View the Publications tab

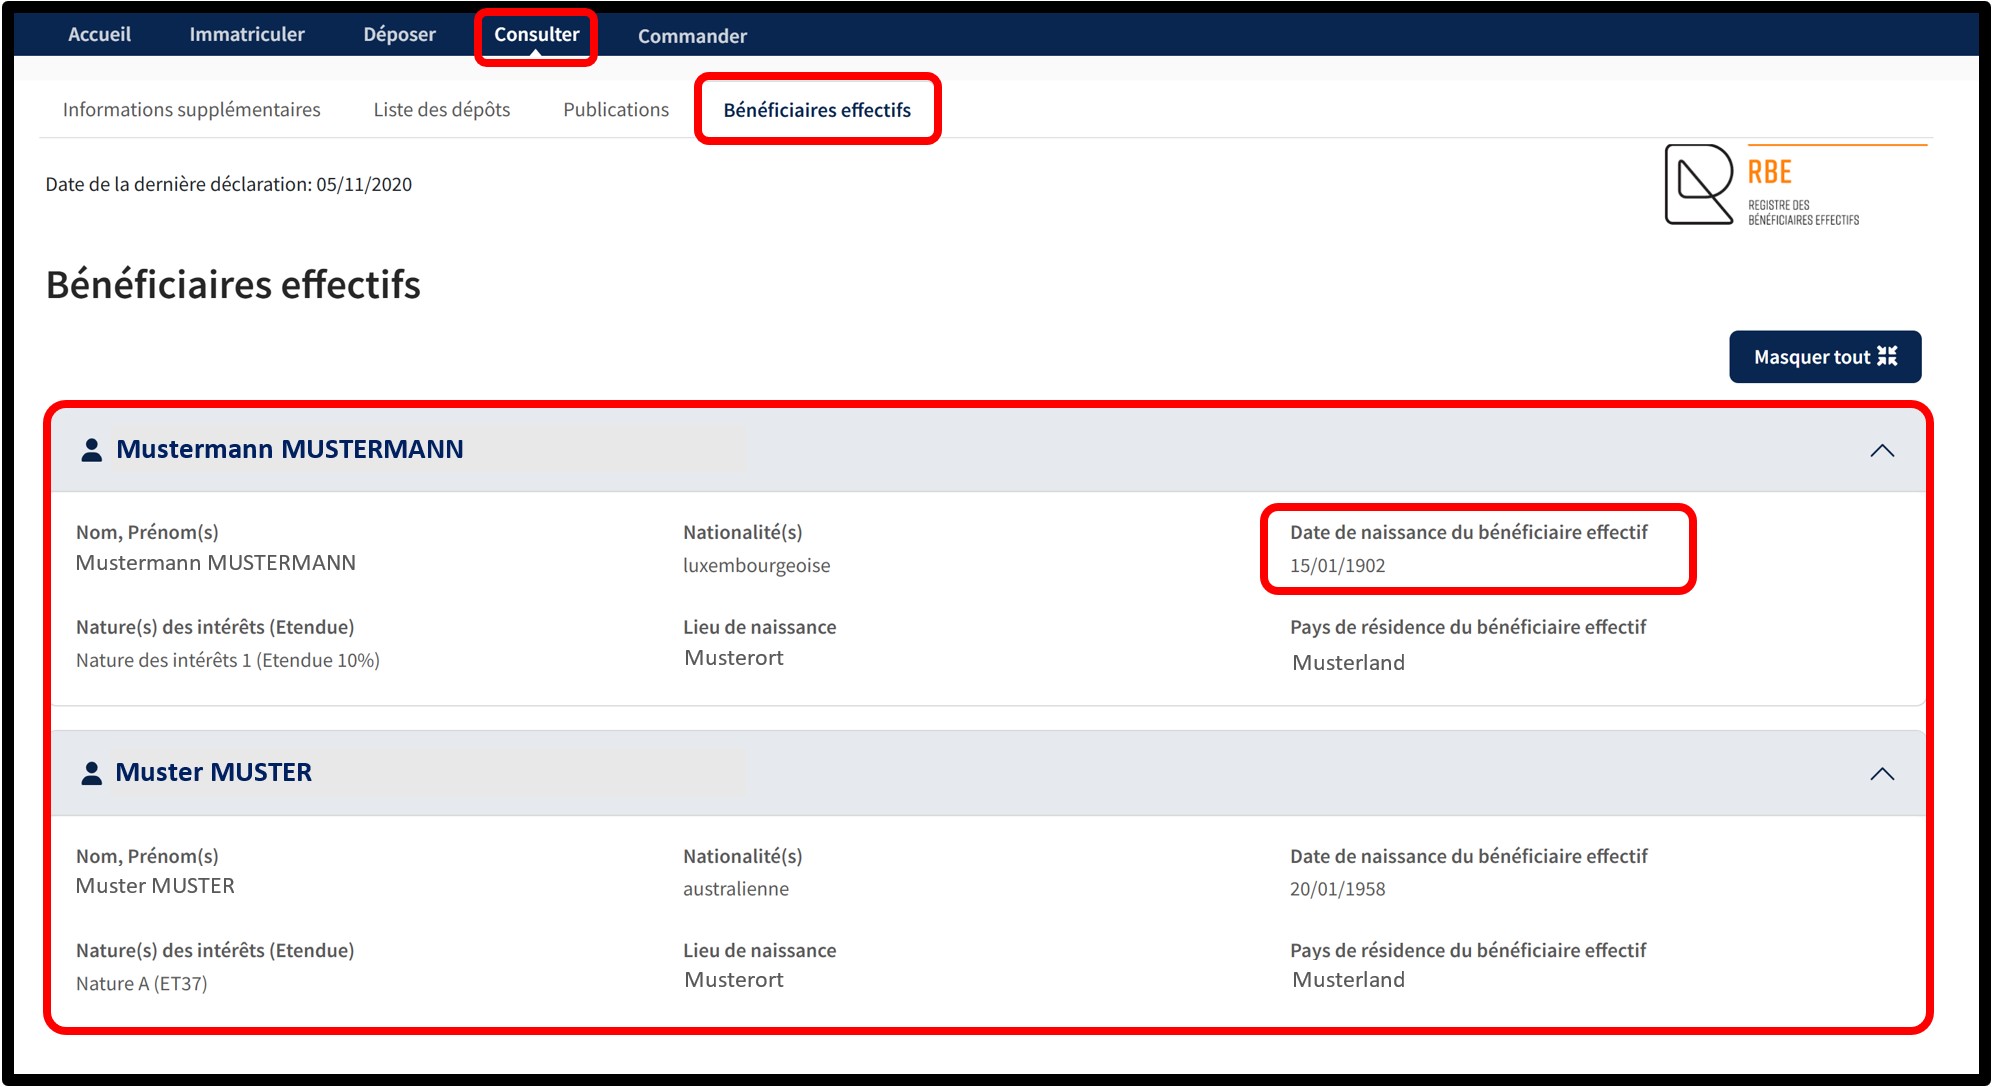coord(615,109)
